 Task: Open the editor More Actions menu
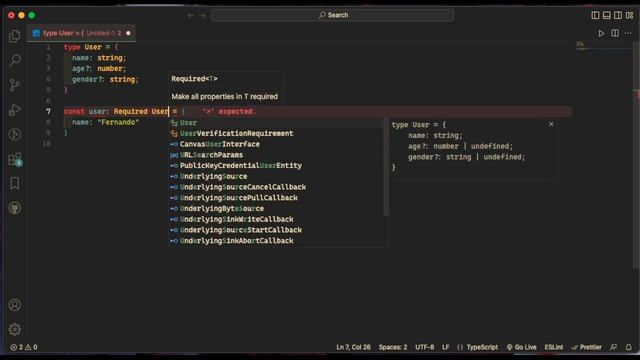pos(628,33)
